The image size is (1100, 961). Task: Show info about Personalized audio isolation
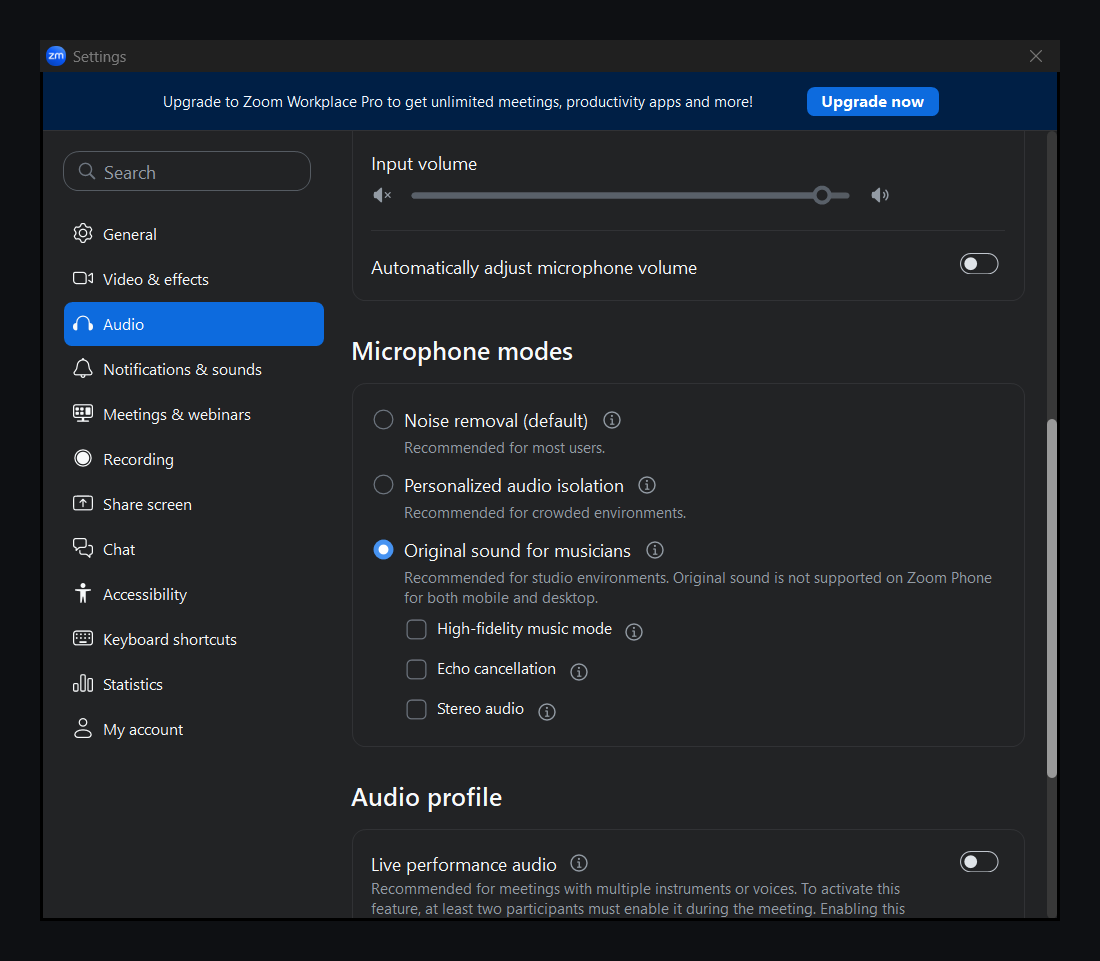pos(647,485)
